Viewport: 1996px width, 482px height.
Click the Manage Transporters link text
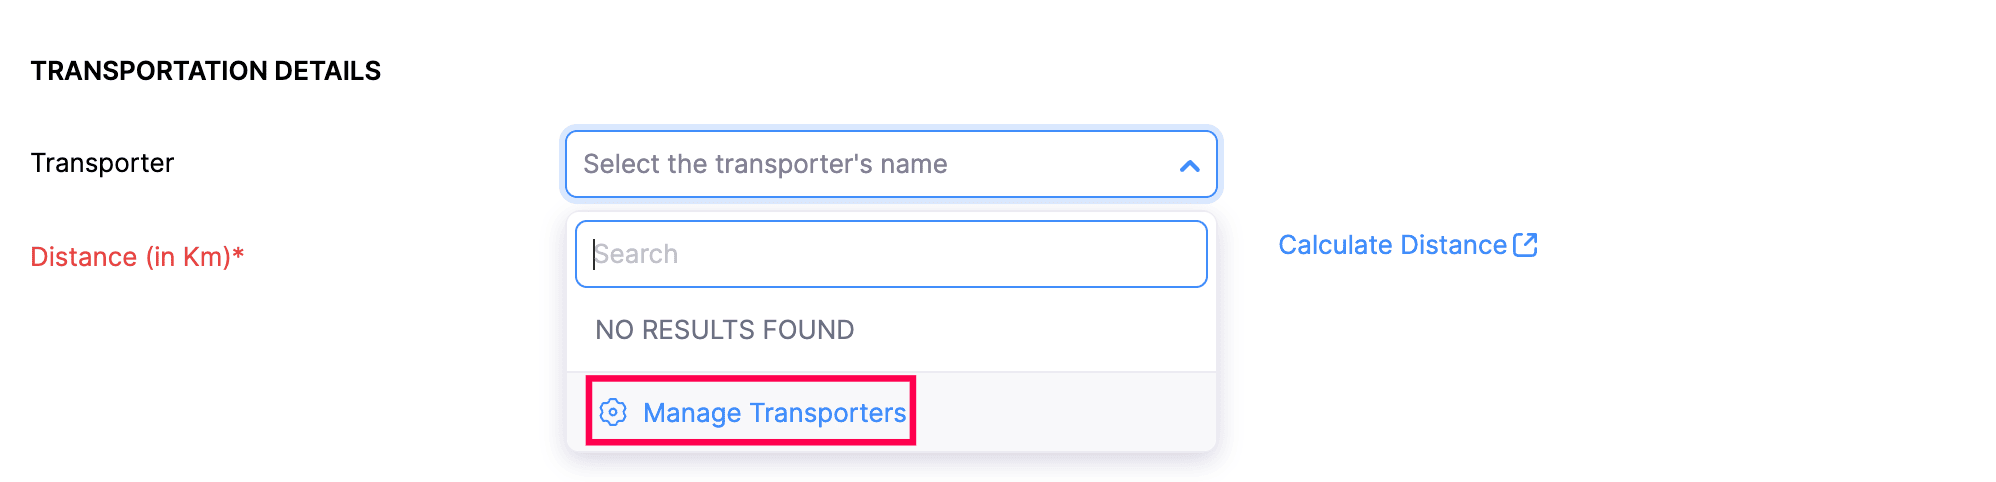click(x=774, y=412)
